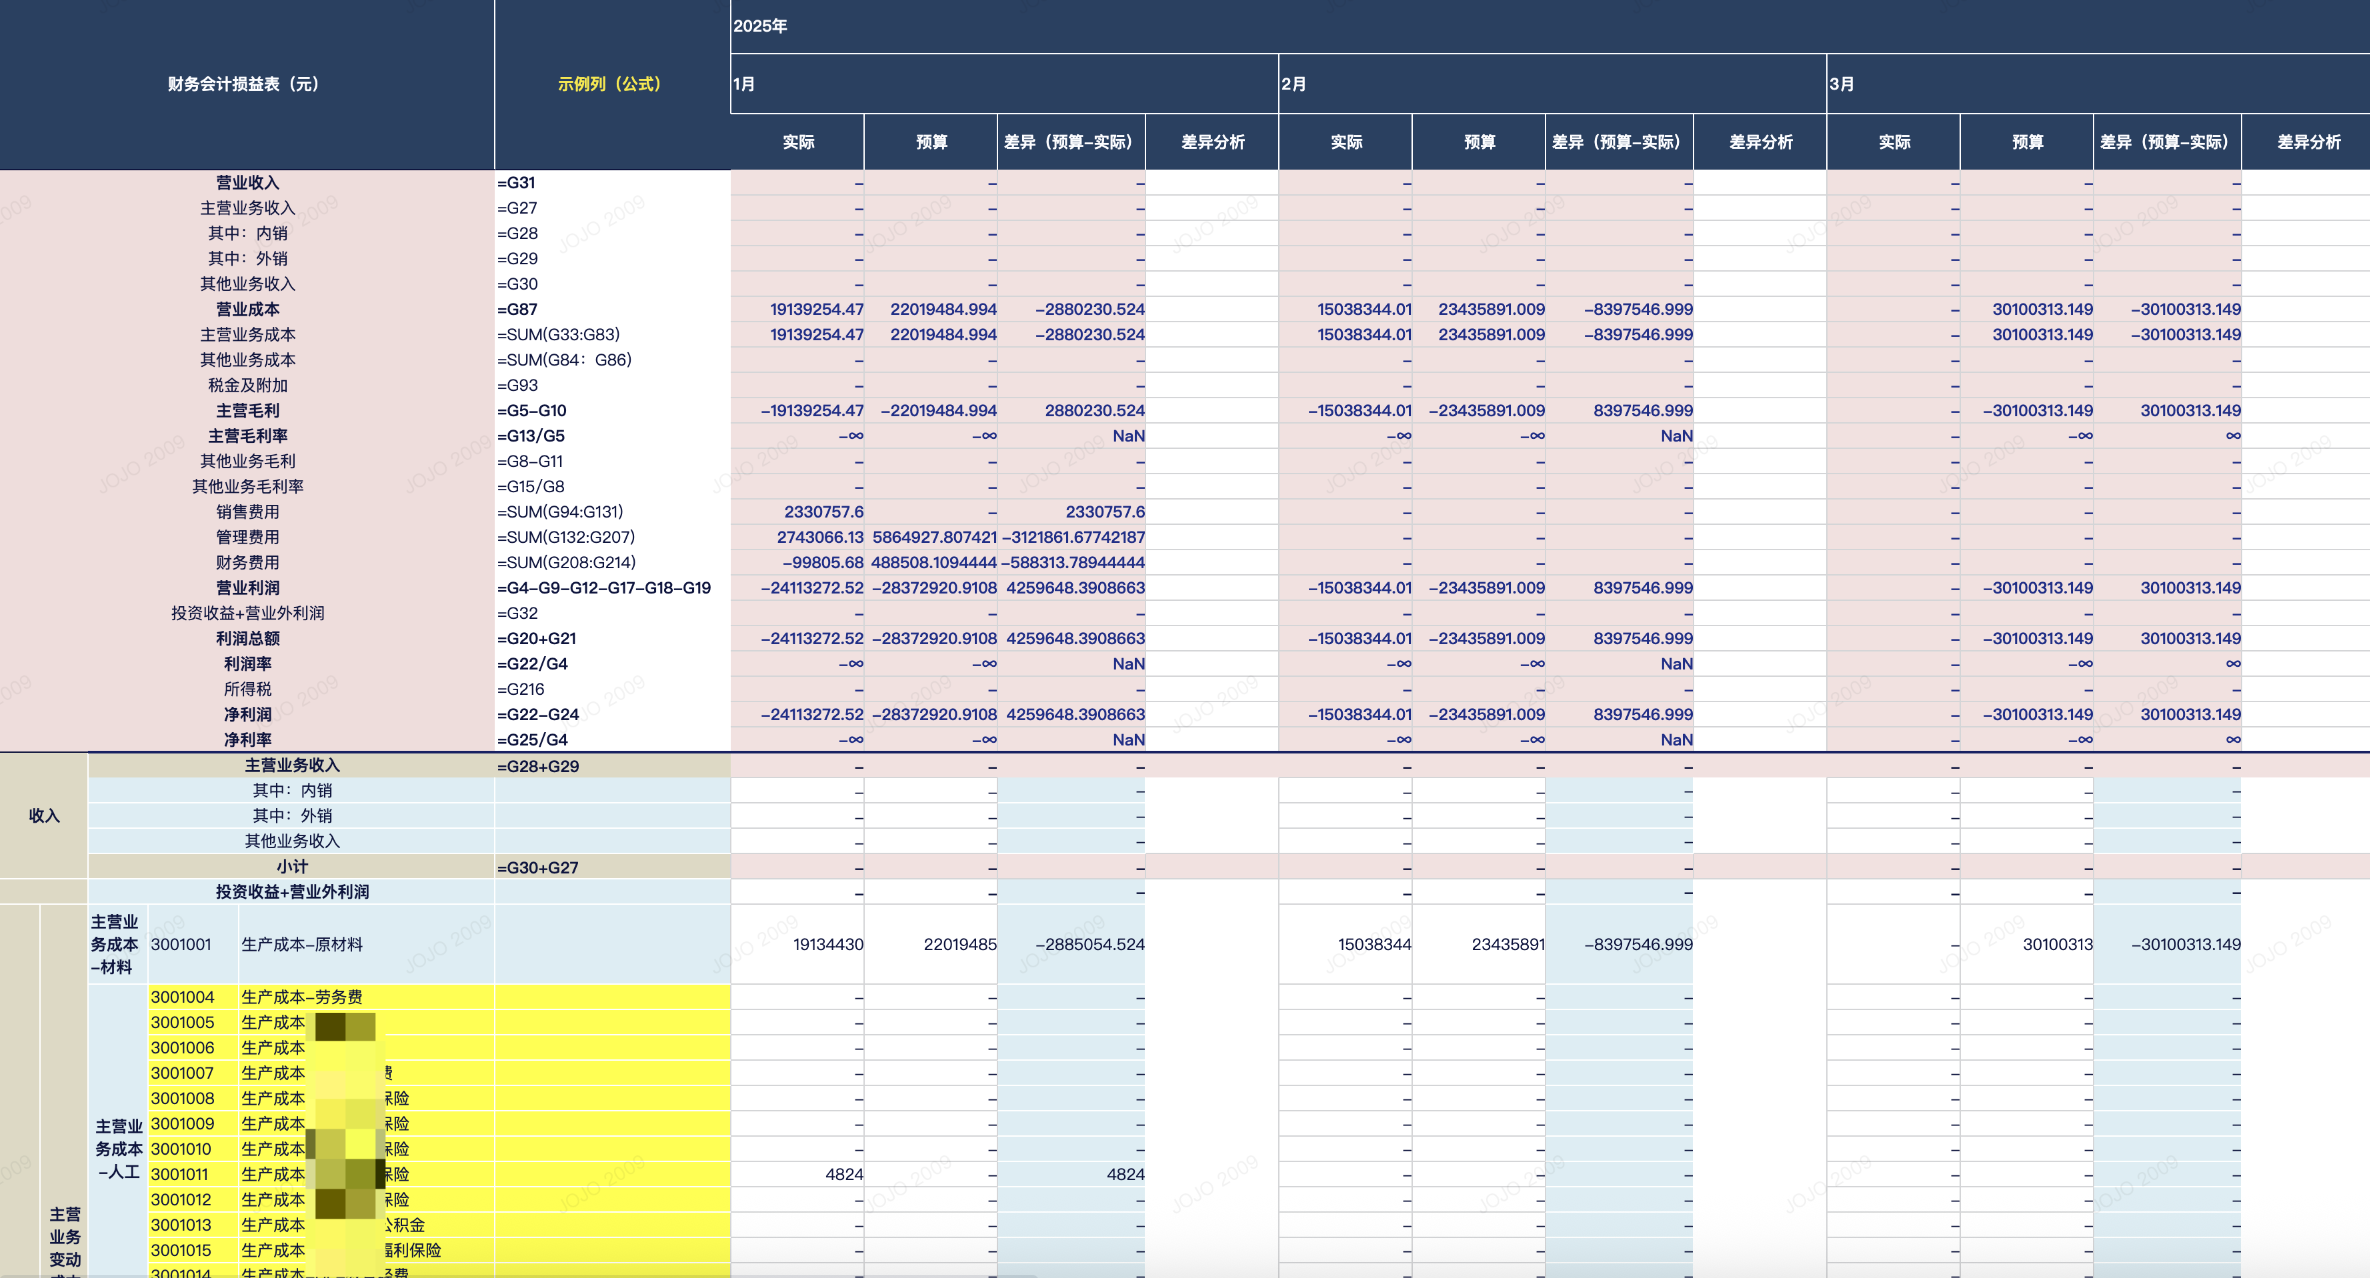
Task: Click the merged 收入 category cell
Action: [x=44, y=815]
